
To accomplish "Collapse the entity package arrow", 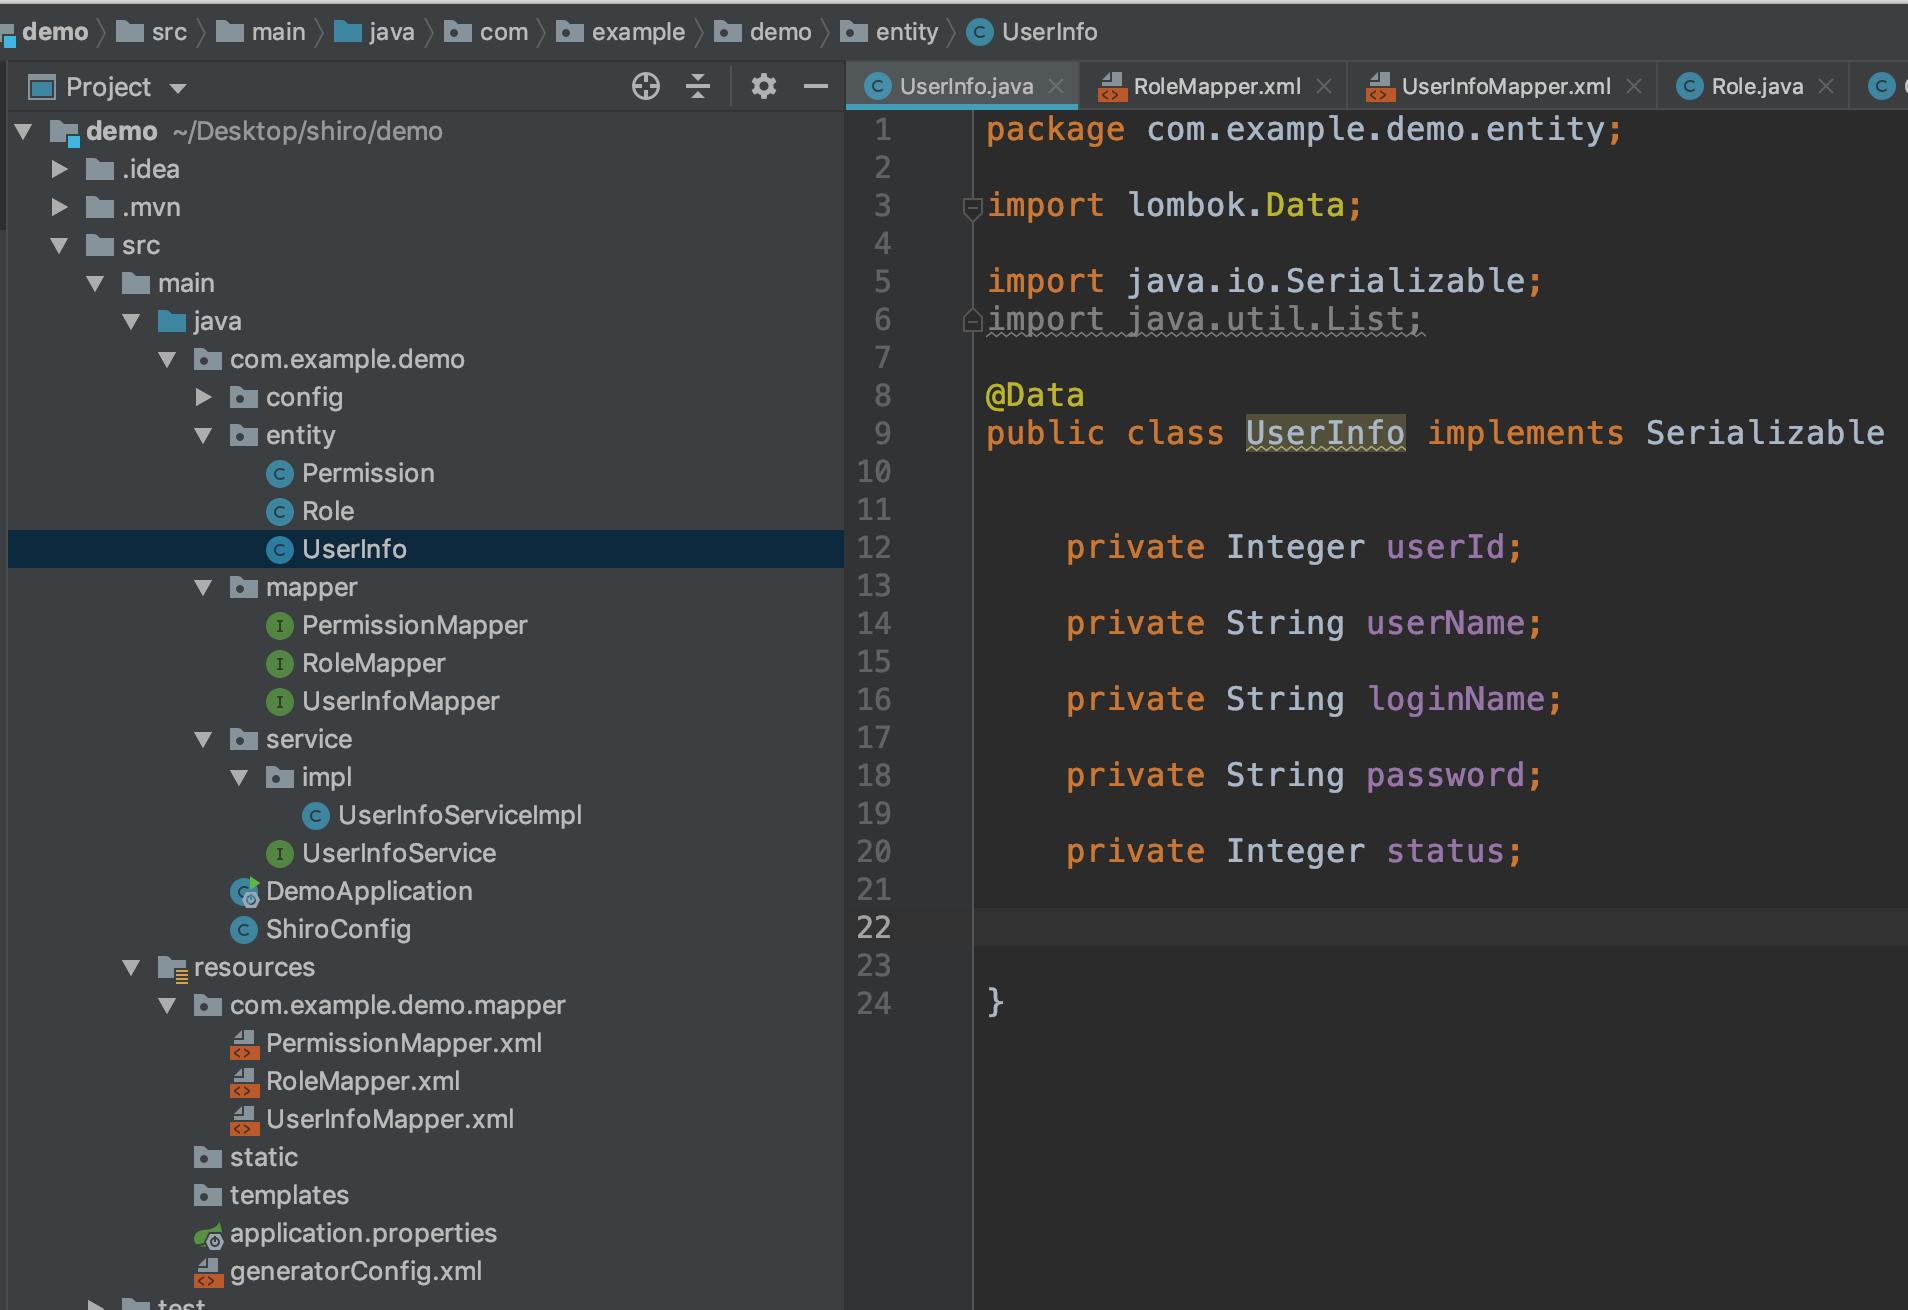I will [x=204, y=435].
